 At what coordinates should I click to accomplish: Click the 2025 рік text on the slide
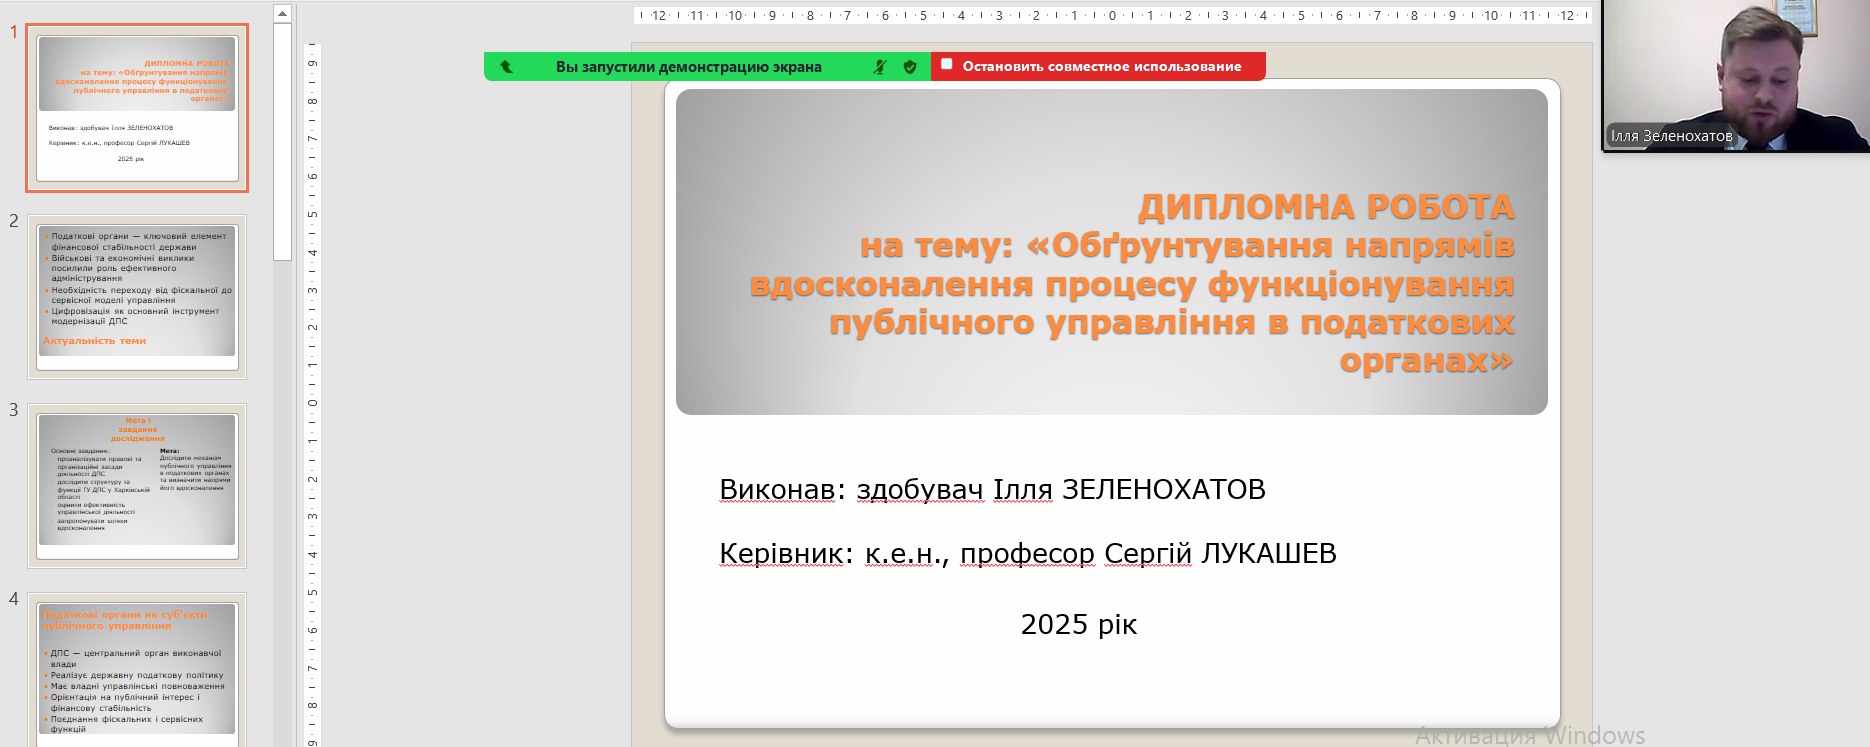pos(1078,625)
